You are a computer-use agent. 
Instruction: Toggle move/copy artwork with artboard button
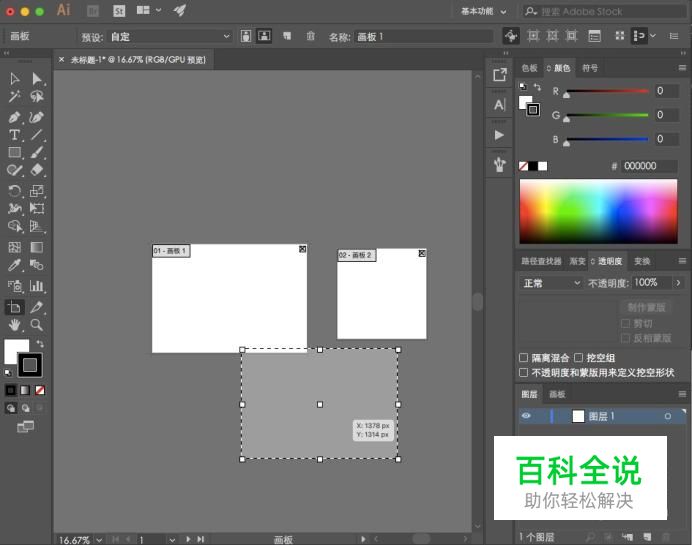coord(511,36)
